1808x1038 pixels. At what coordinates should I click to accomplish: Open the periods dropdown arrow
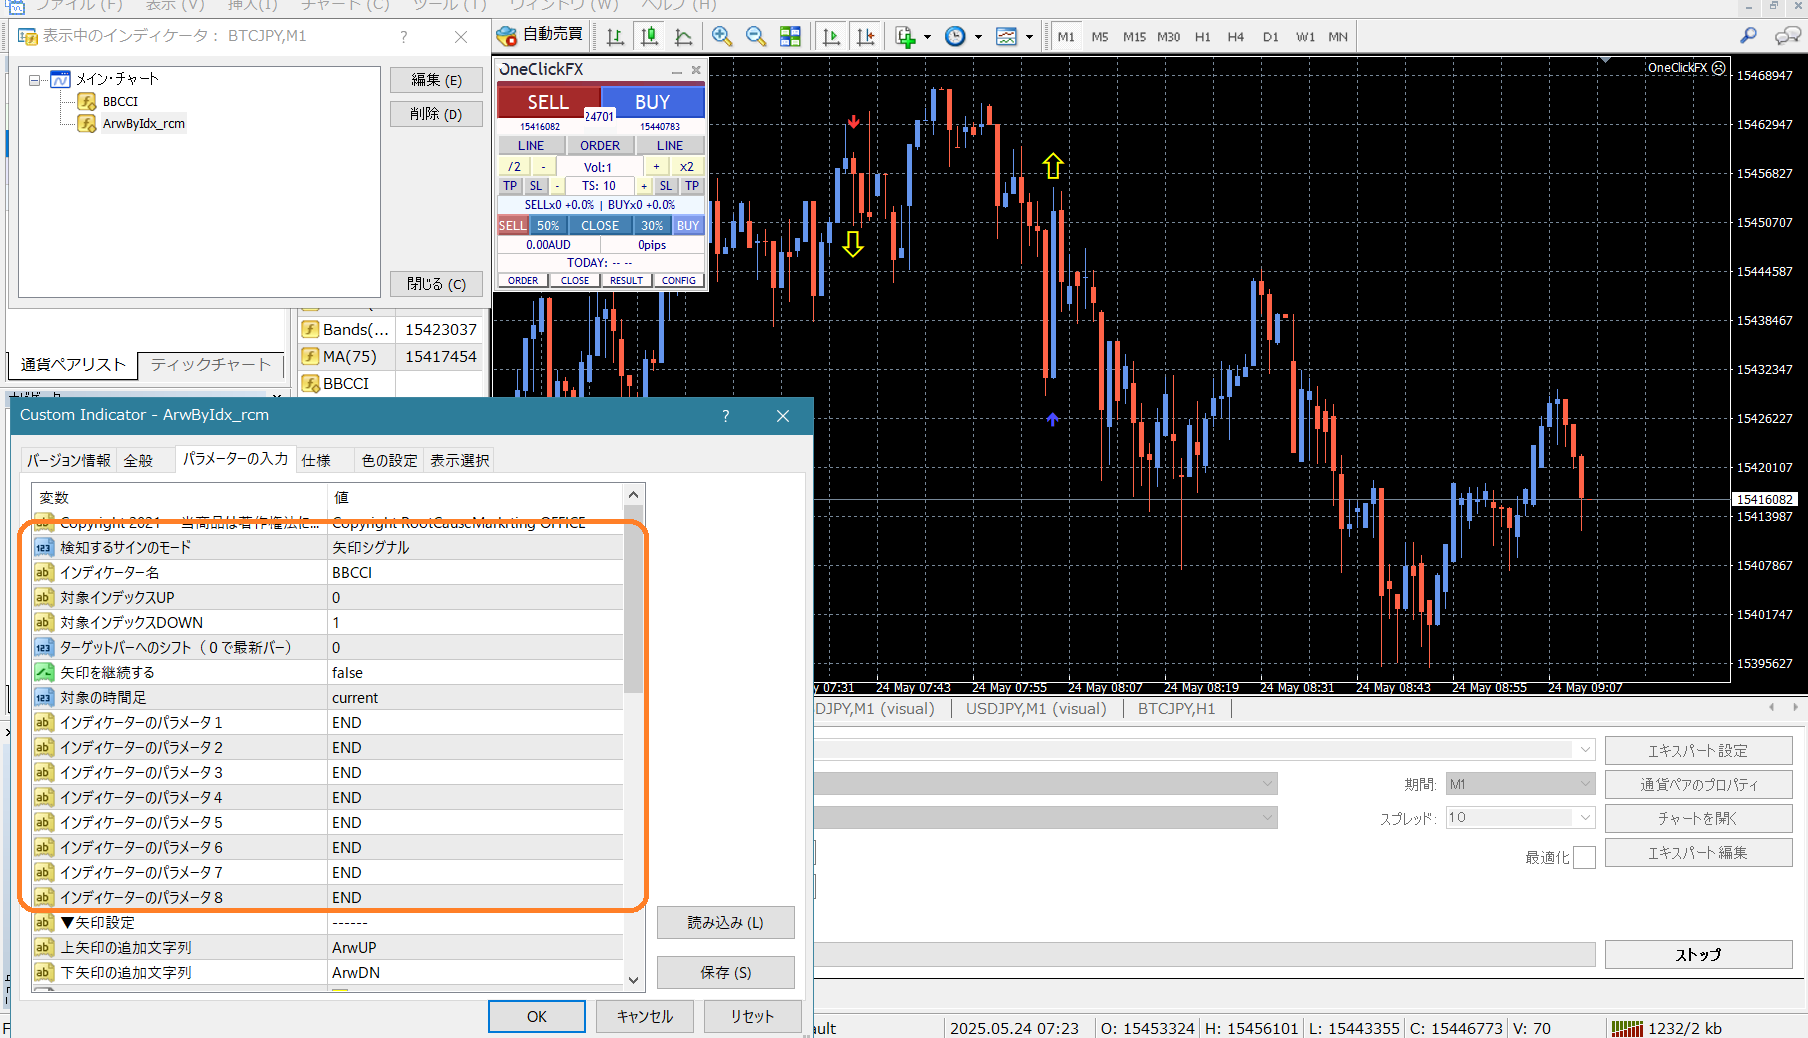[978, 38]
